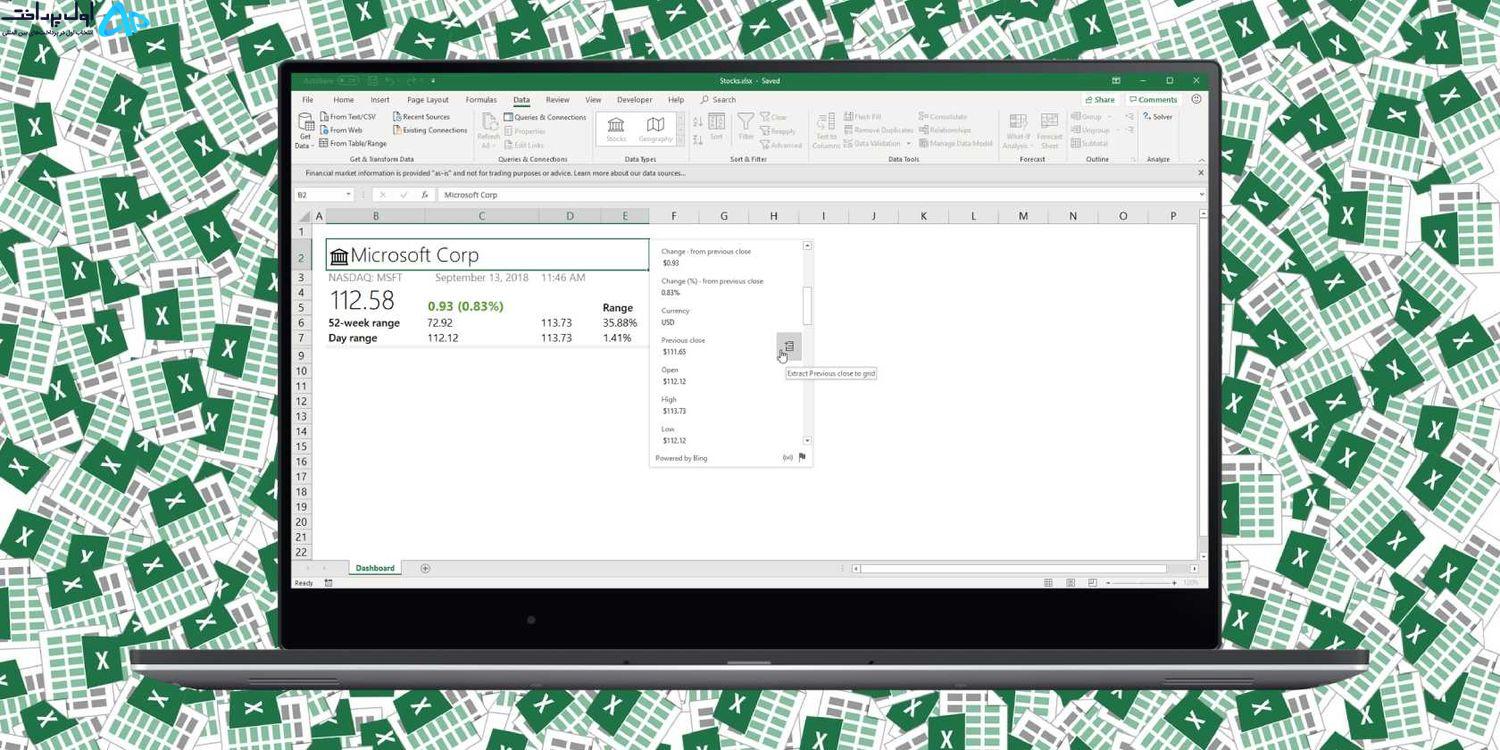Toggle the Filter funnel button
Viewport: 1500px width, 750px height.
point(746,126)
